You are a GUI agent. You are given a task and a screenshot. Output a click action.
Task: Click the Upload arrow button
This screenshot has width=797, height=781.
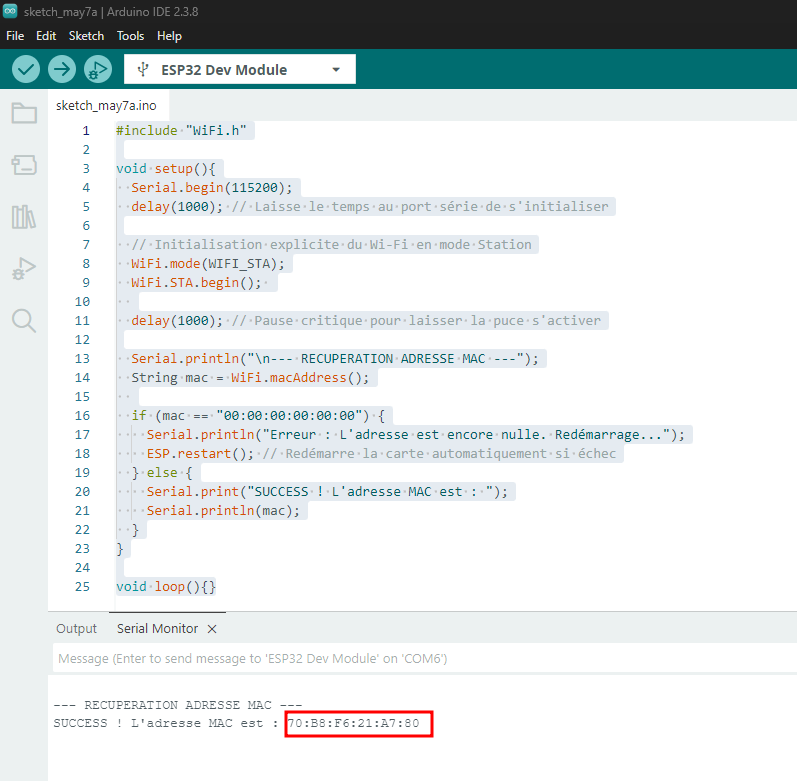tap(62, 69)
